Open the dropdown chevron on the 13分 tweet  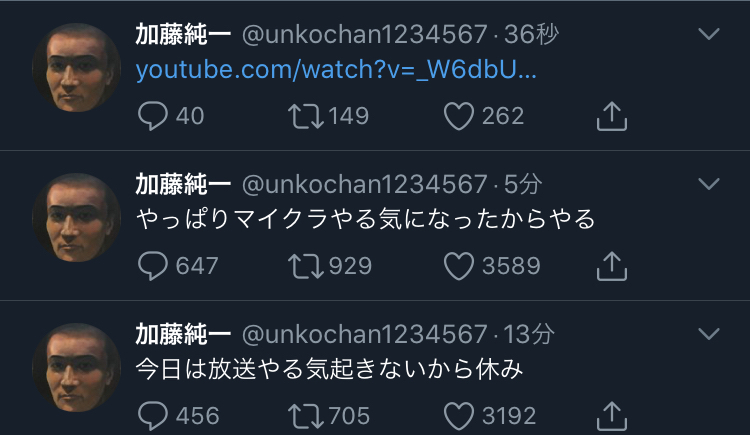click(708, 333)
